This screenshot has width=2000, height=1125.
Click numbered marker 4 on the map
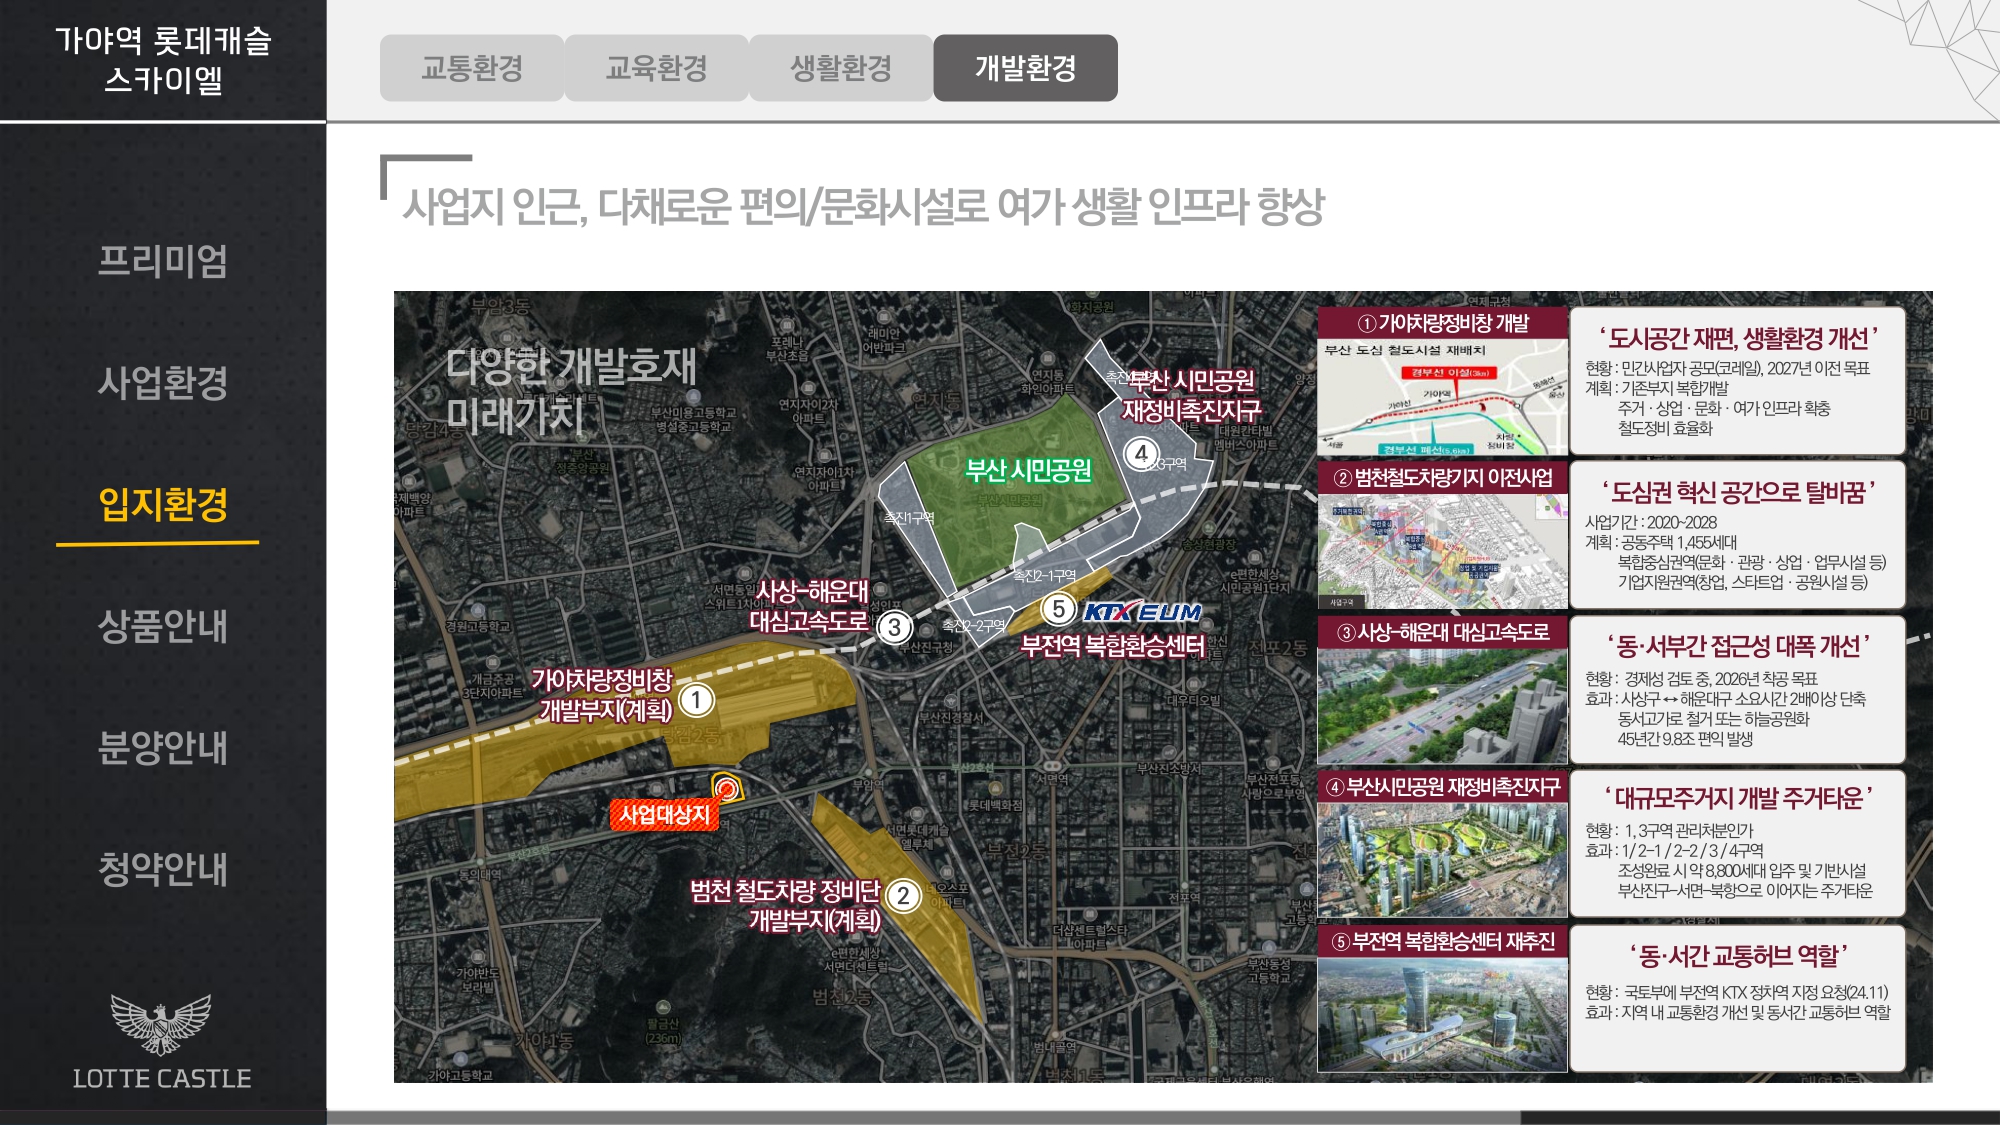pos(1141,453)
